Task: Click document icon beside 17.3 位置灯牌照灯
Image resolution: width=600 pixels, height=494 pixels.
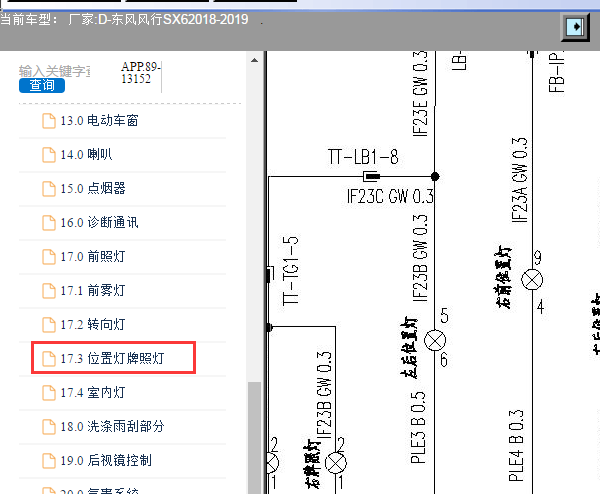Action: tap(49, 359)
